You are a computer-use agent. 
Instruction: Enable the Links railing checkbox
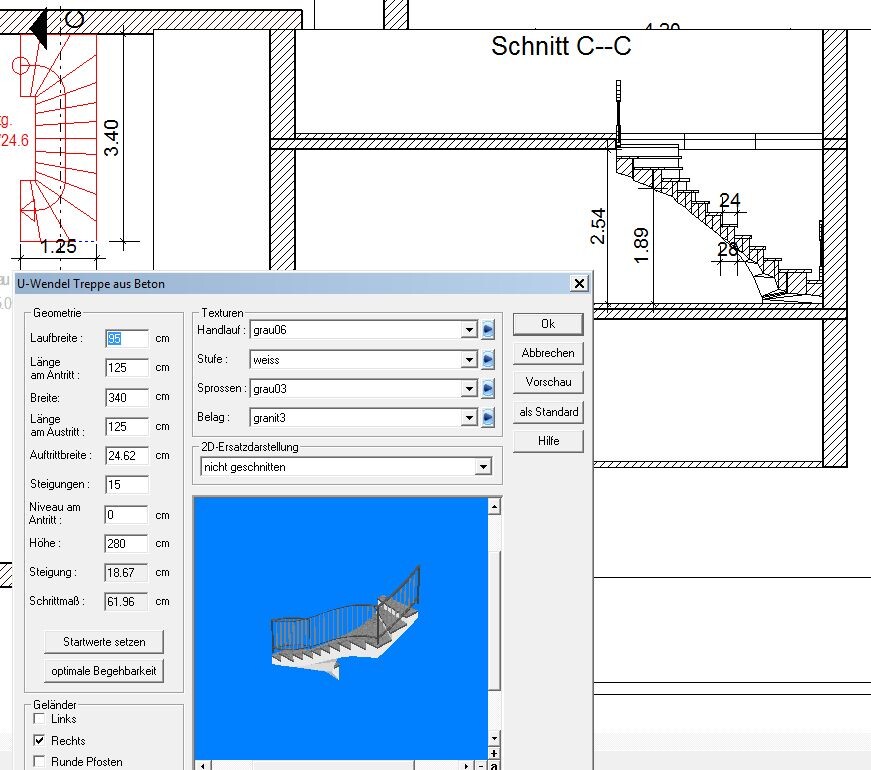coord(40,719)
